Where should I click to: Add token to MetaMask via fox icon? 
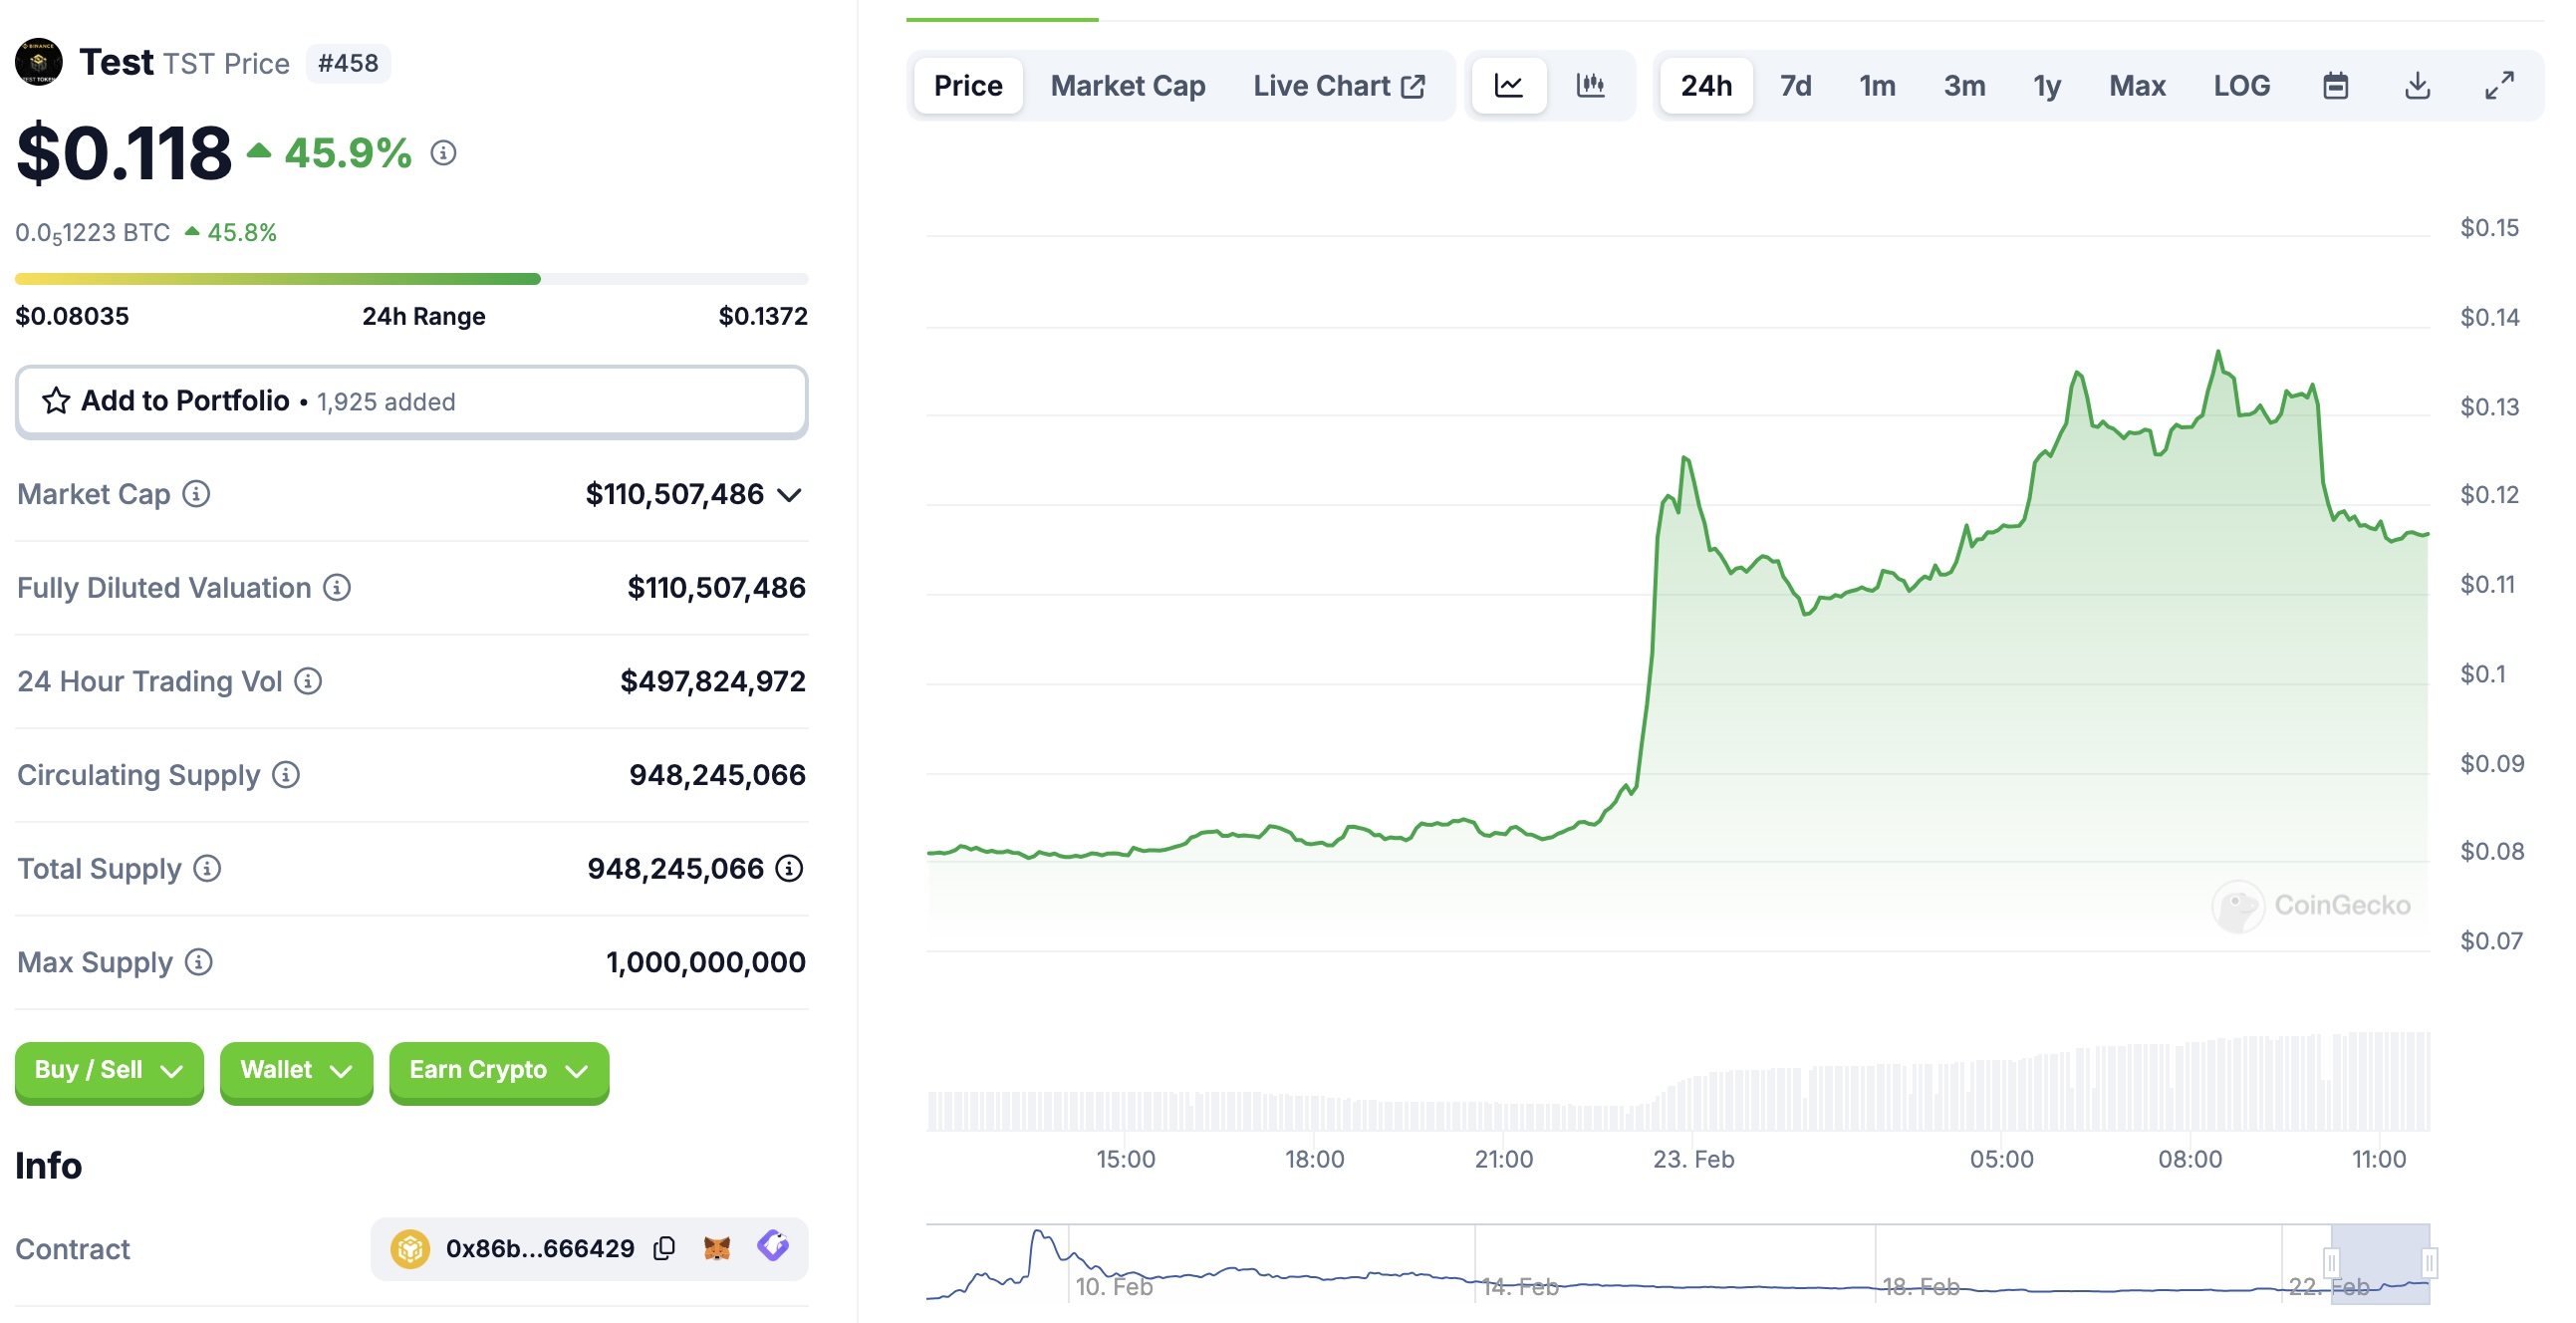pyautogui.click(x=717, y=1248)
